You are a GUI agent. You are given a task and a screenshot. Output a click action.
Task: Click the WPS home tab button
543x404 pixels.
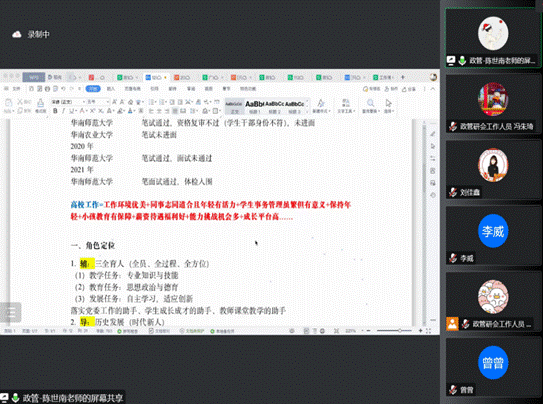tap(34, 77)
